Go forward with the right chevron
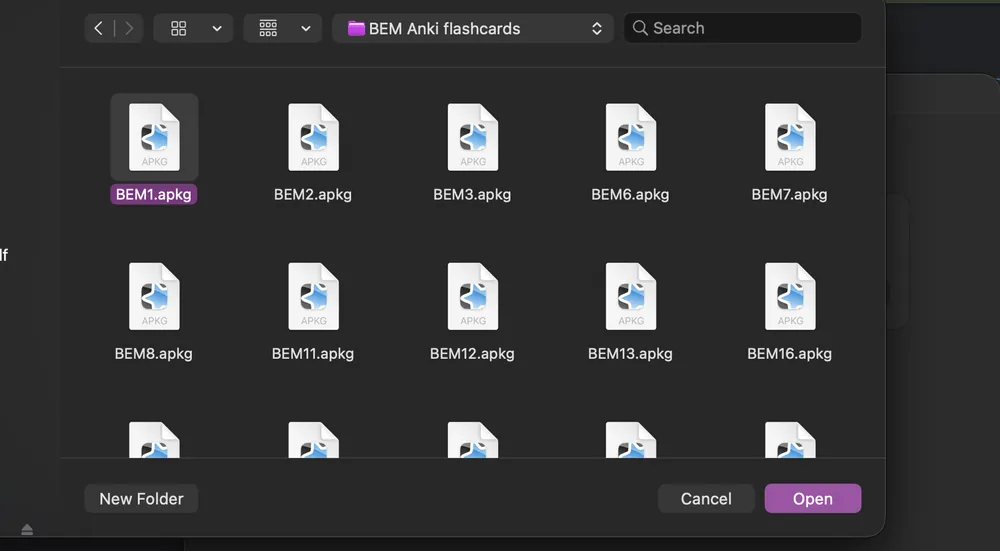Viewport: 1000px width, 551px height. point(129,28)
